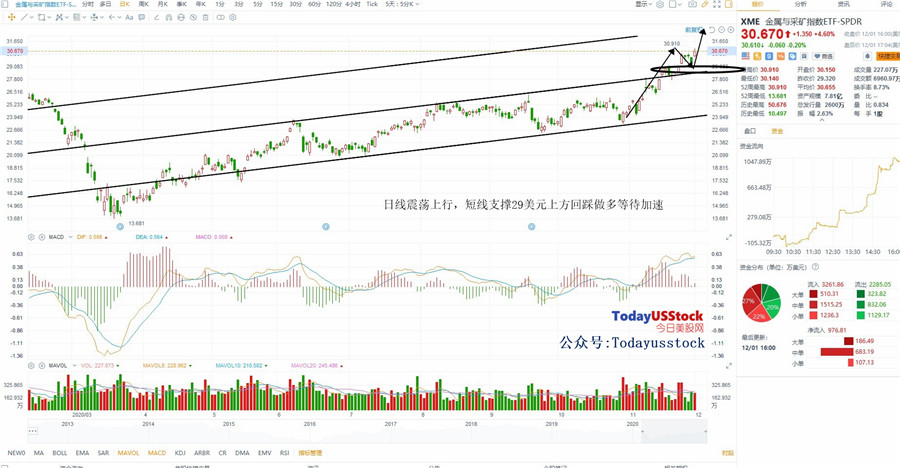The width and height of the screenshot is (900, 468).
Task: Select the move/pan crosshair drawing tool
Action: pos(11,17)
